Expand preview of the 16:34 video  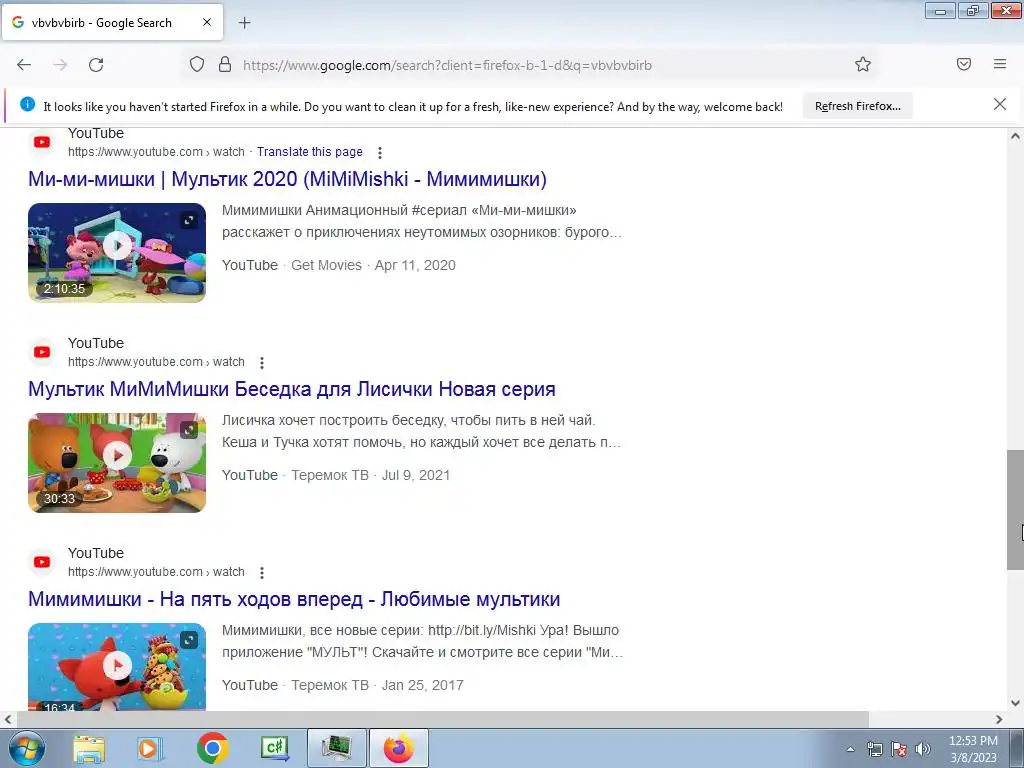(x=189, y=640)
